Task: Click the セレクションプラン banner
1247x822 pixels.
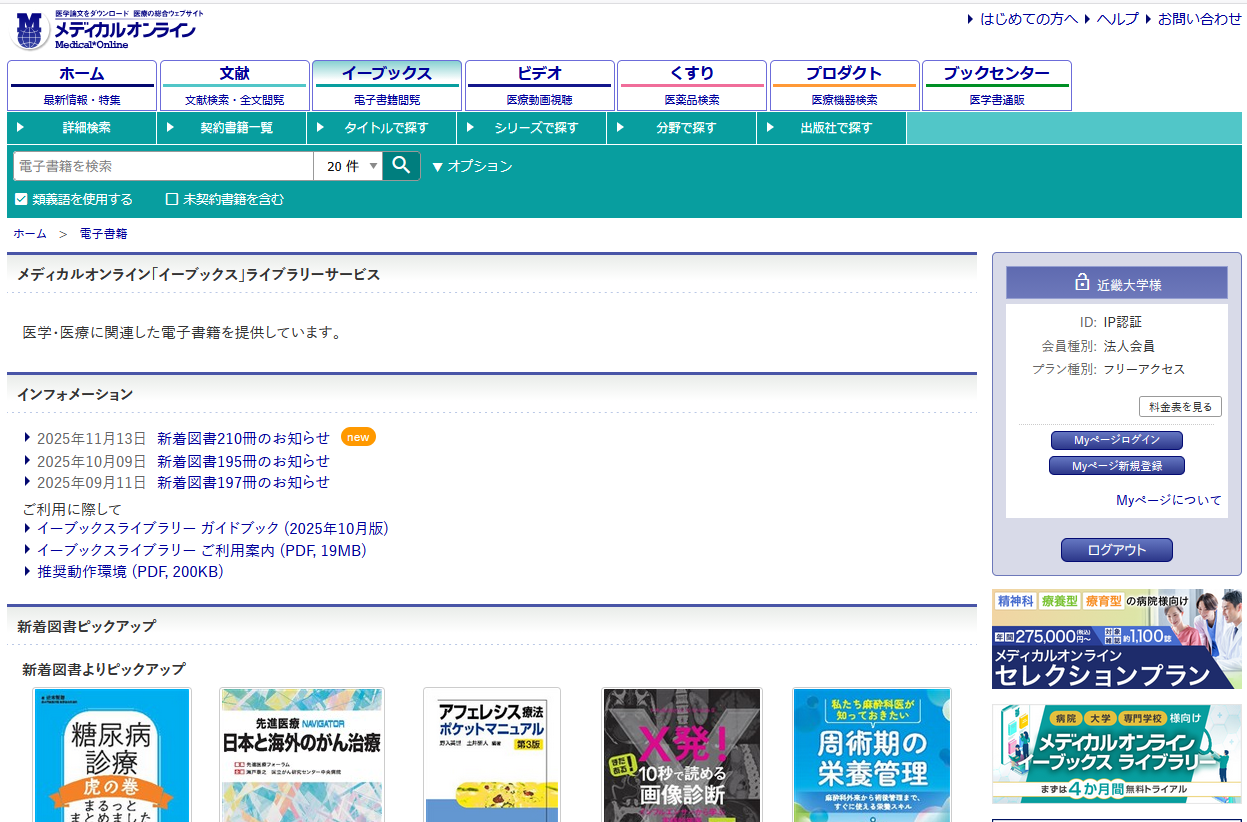Action: 1116,639
